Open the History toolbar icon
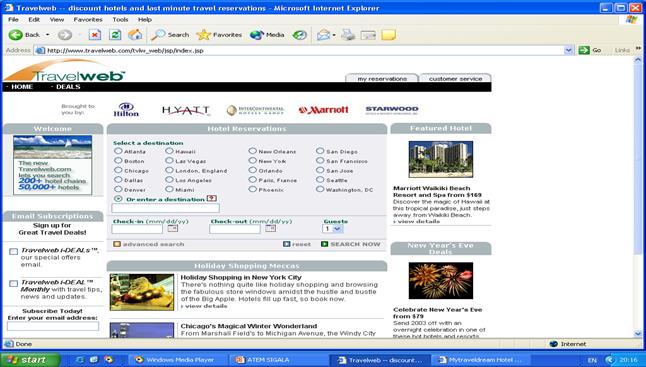This screenshot has width=646, height=367. pyautogui.click(x=300, y=35)
